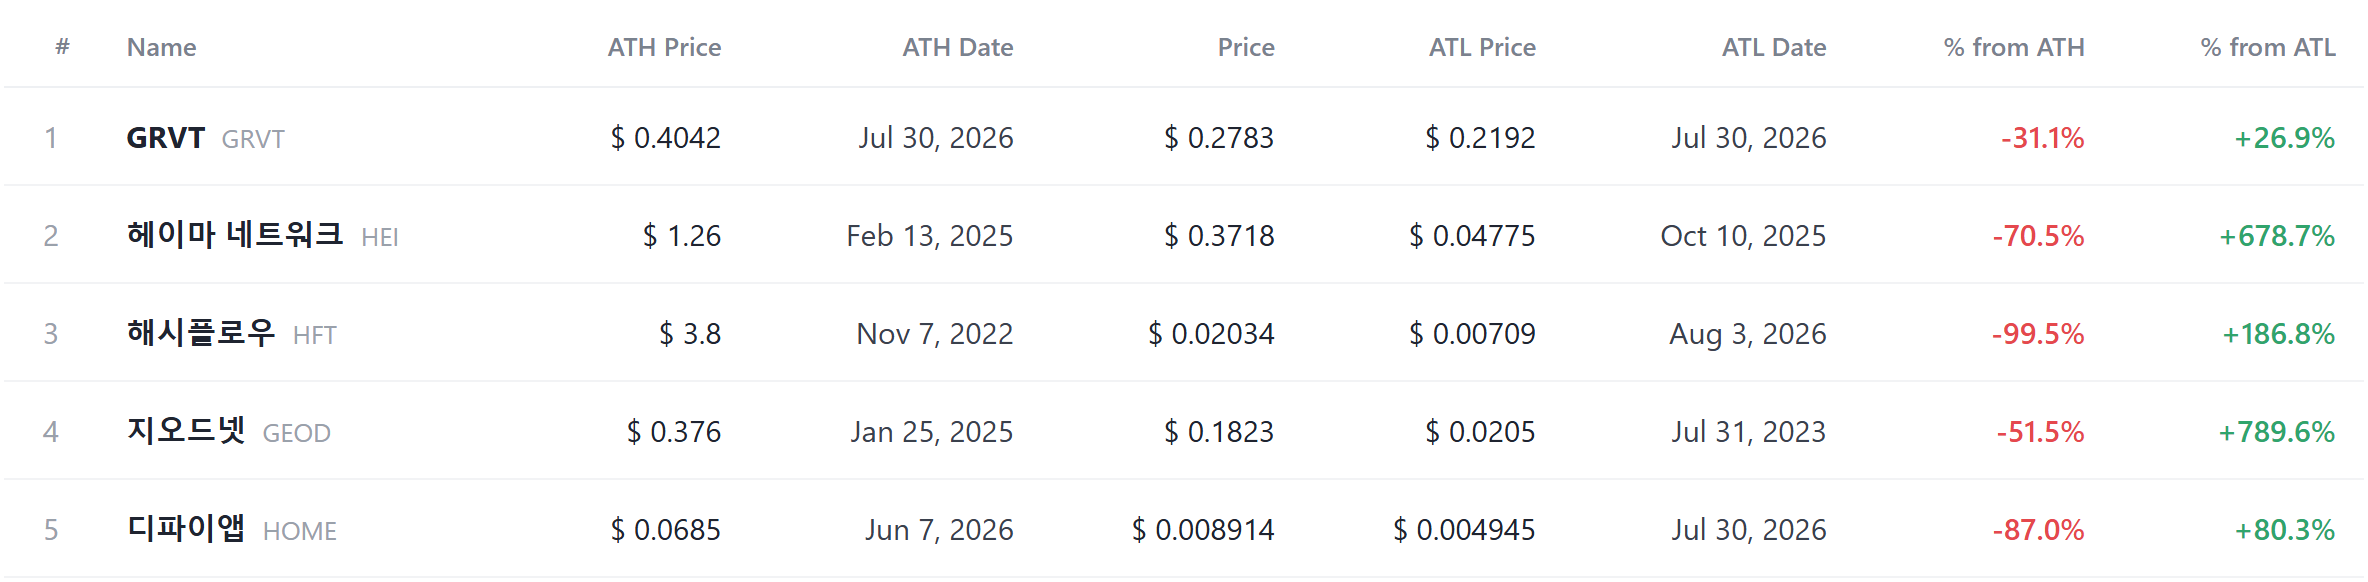
Task: Click GRVT's -31.1% from ATH value
Action: 2042,138
